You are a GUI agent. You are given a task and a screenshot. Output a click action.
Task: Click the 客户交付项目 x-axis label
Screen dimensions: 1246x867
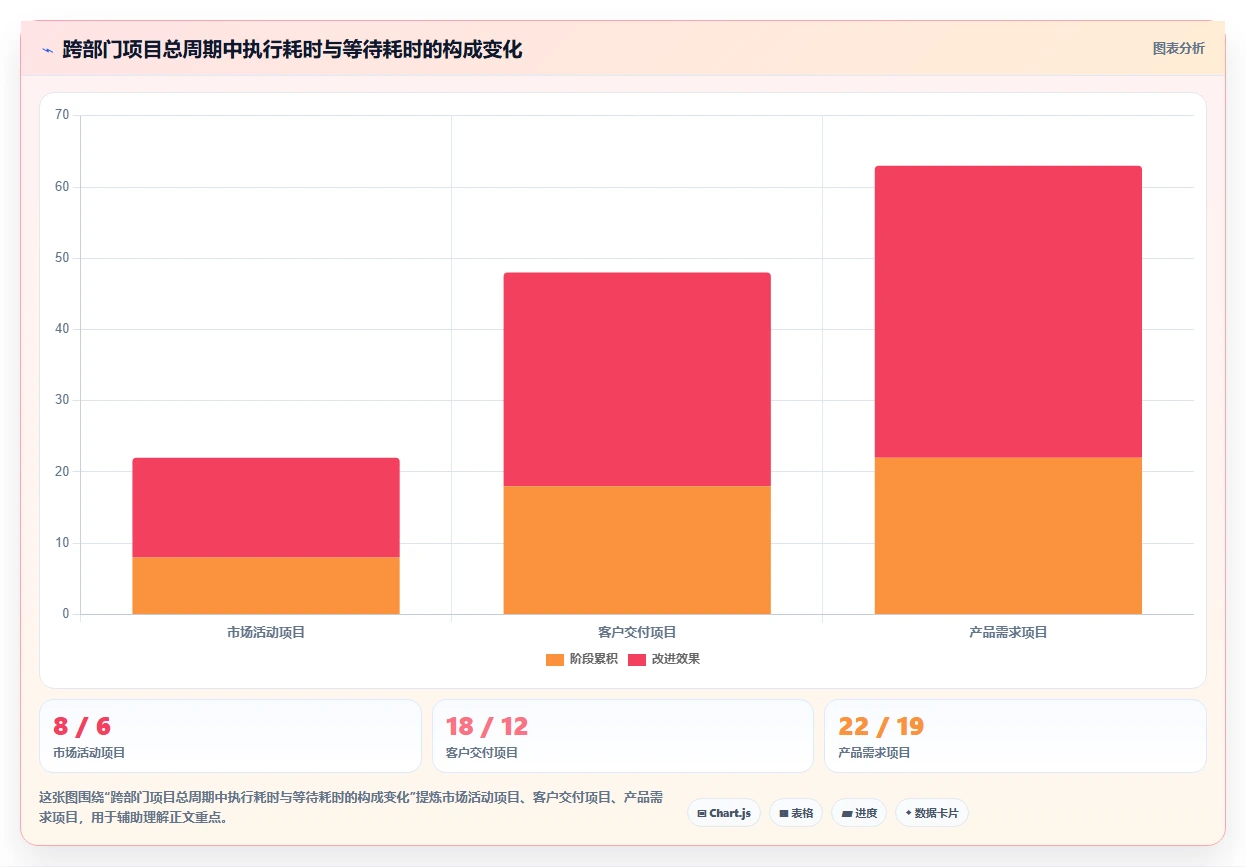(x=637, y=633)
